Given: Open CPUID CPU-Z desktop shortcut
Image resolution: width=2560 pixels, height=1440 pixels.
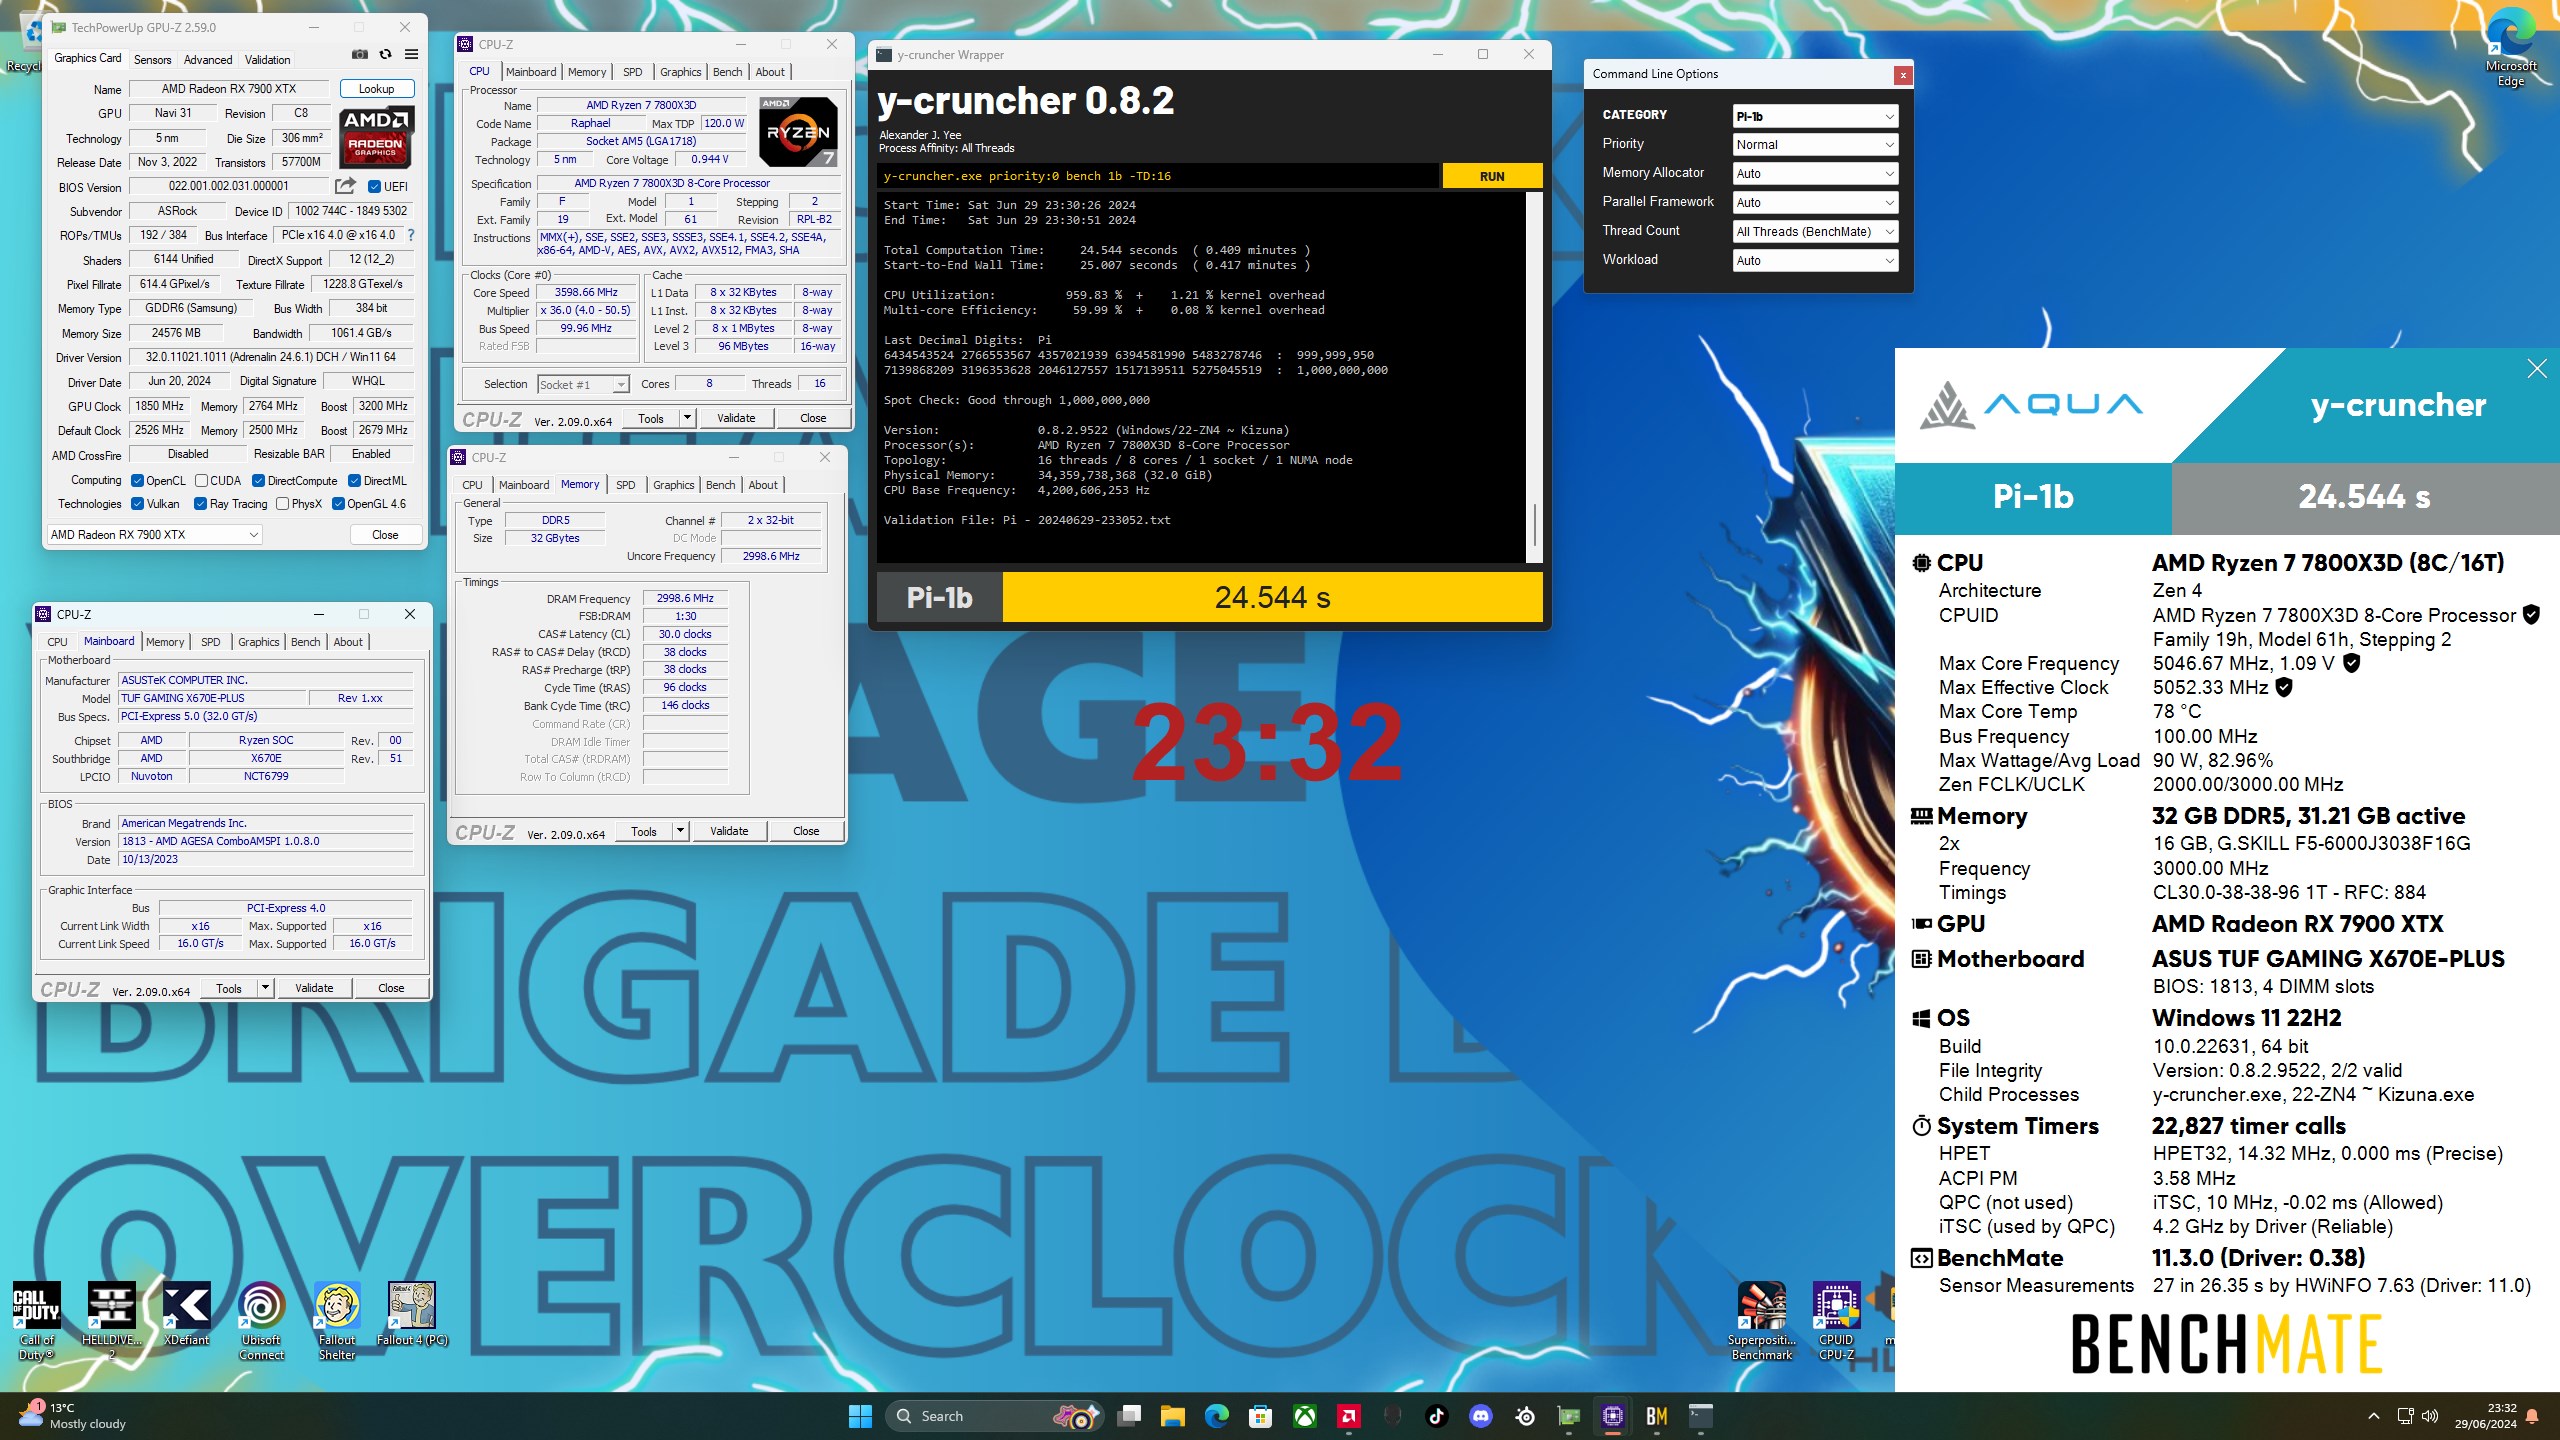Looking at the screenshot, I should (1837, 1321).
